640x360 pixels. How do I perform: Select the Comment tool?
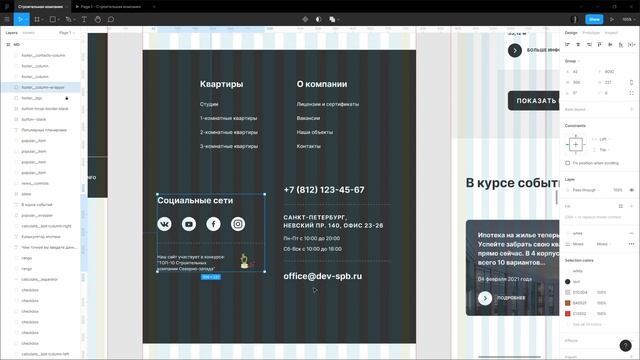click(111, 19)
